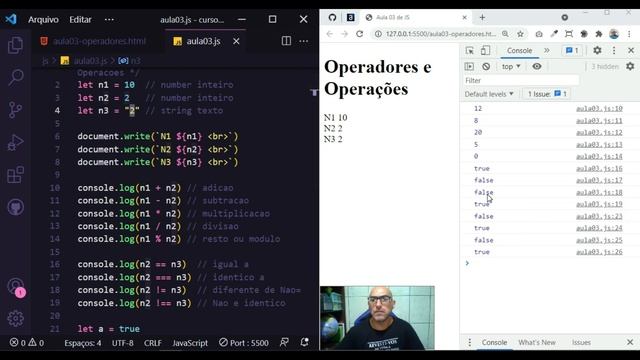
Task: Expand the console prompt chevron
Action: [x=467, y=263]
